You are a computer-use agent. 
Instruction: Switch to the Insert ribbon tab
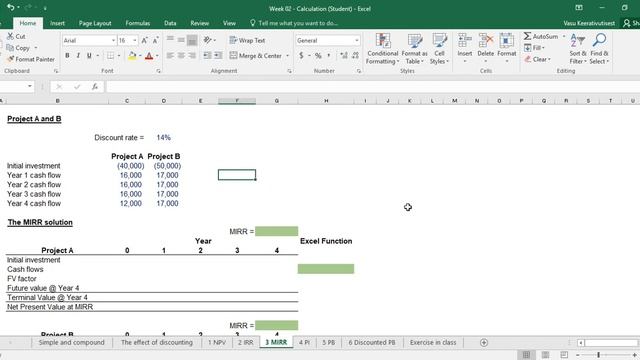[57, 23]
